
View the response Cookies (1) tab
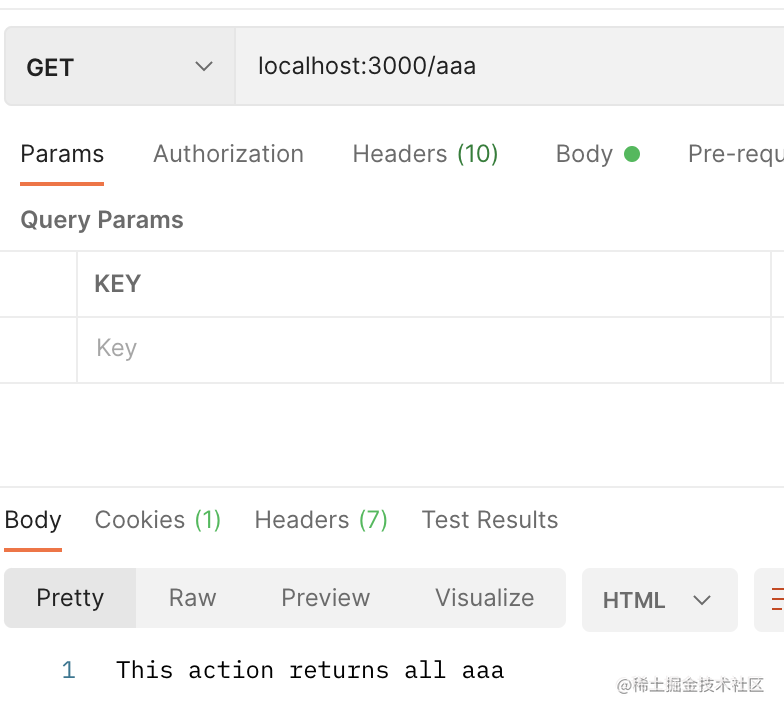coord(157,520)
